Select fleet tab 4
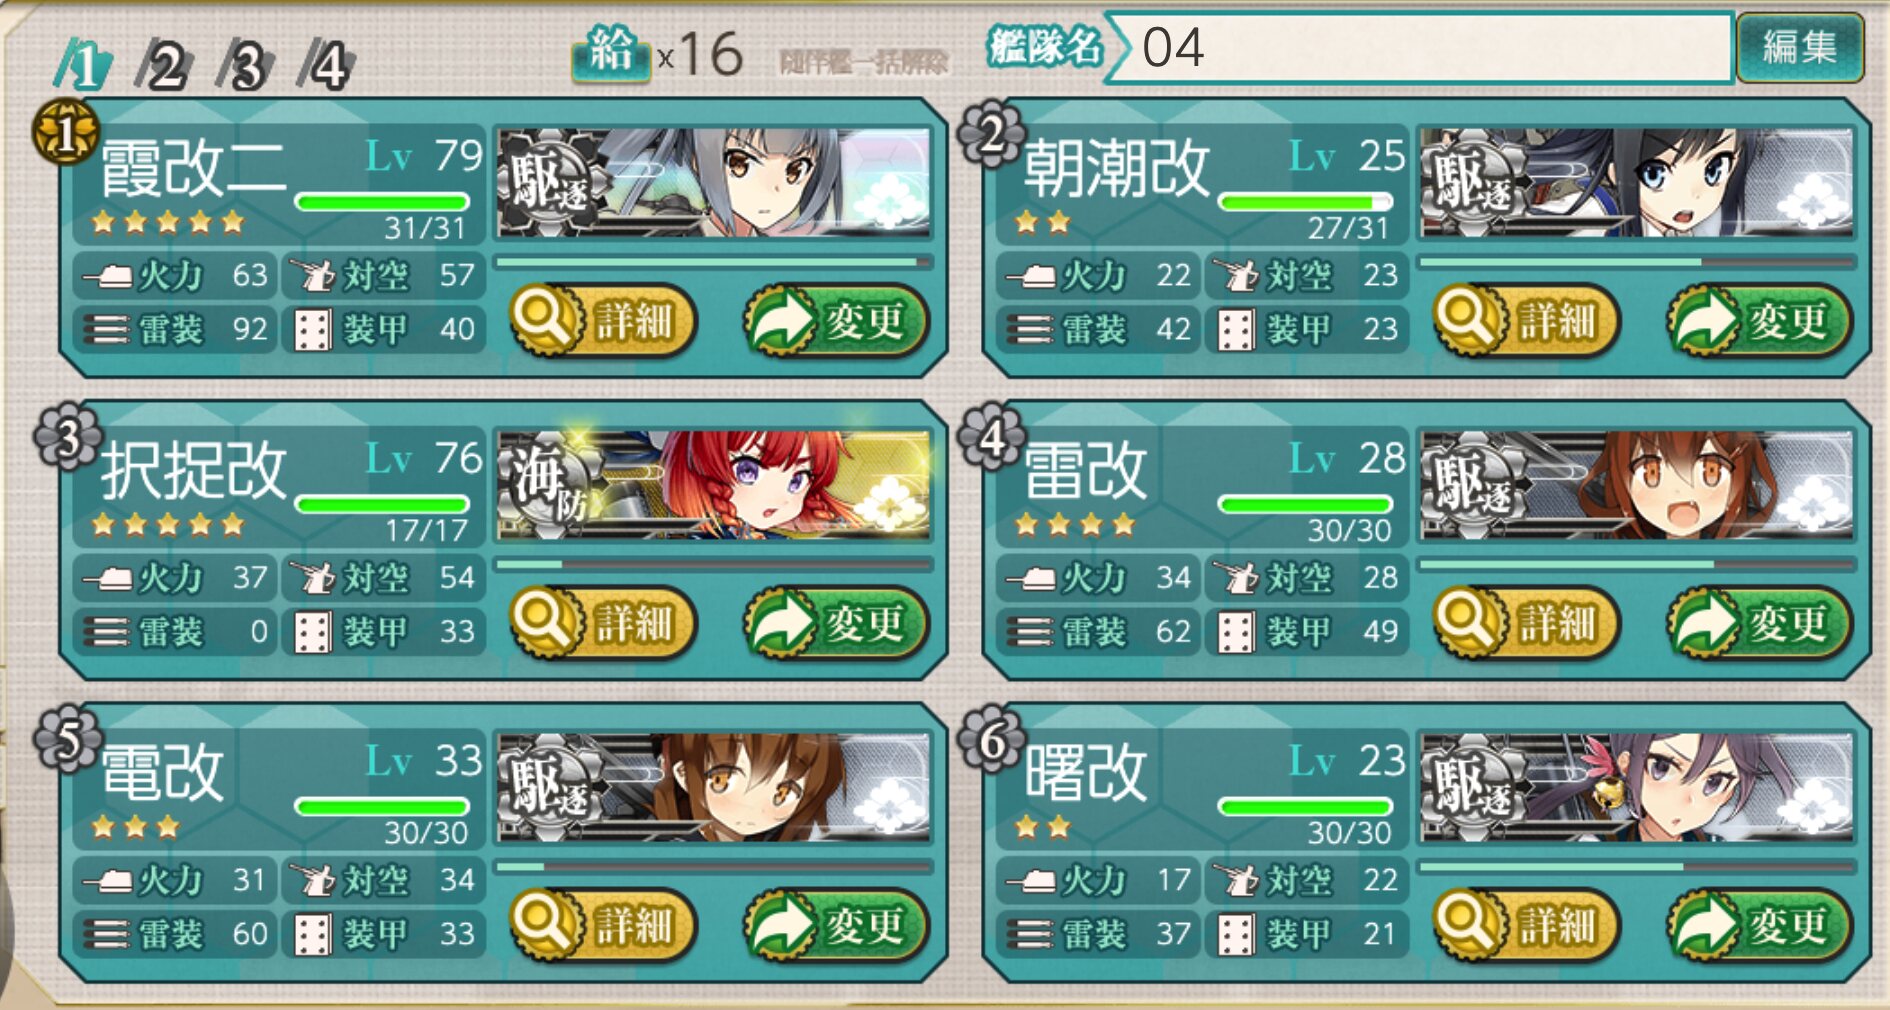The height and width of the screenshot is (1010, 1890). coord(327,66)
